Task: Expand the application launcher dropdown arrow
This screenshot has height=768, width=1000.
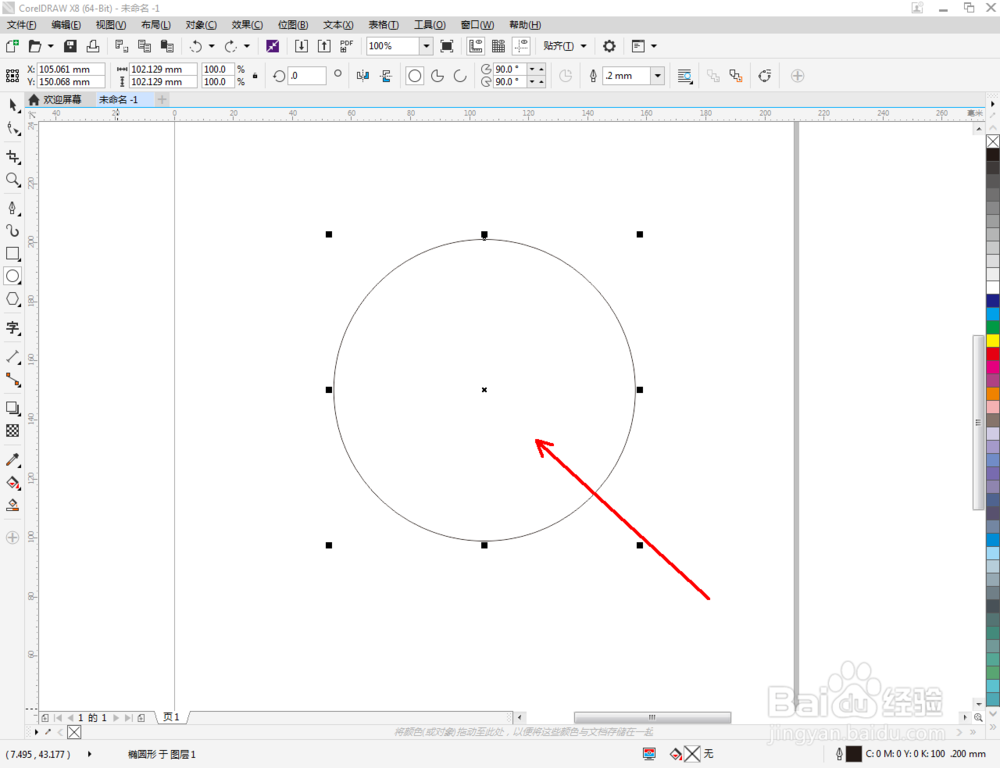Action: 654,46
